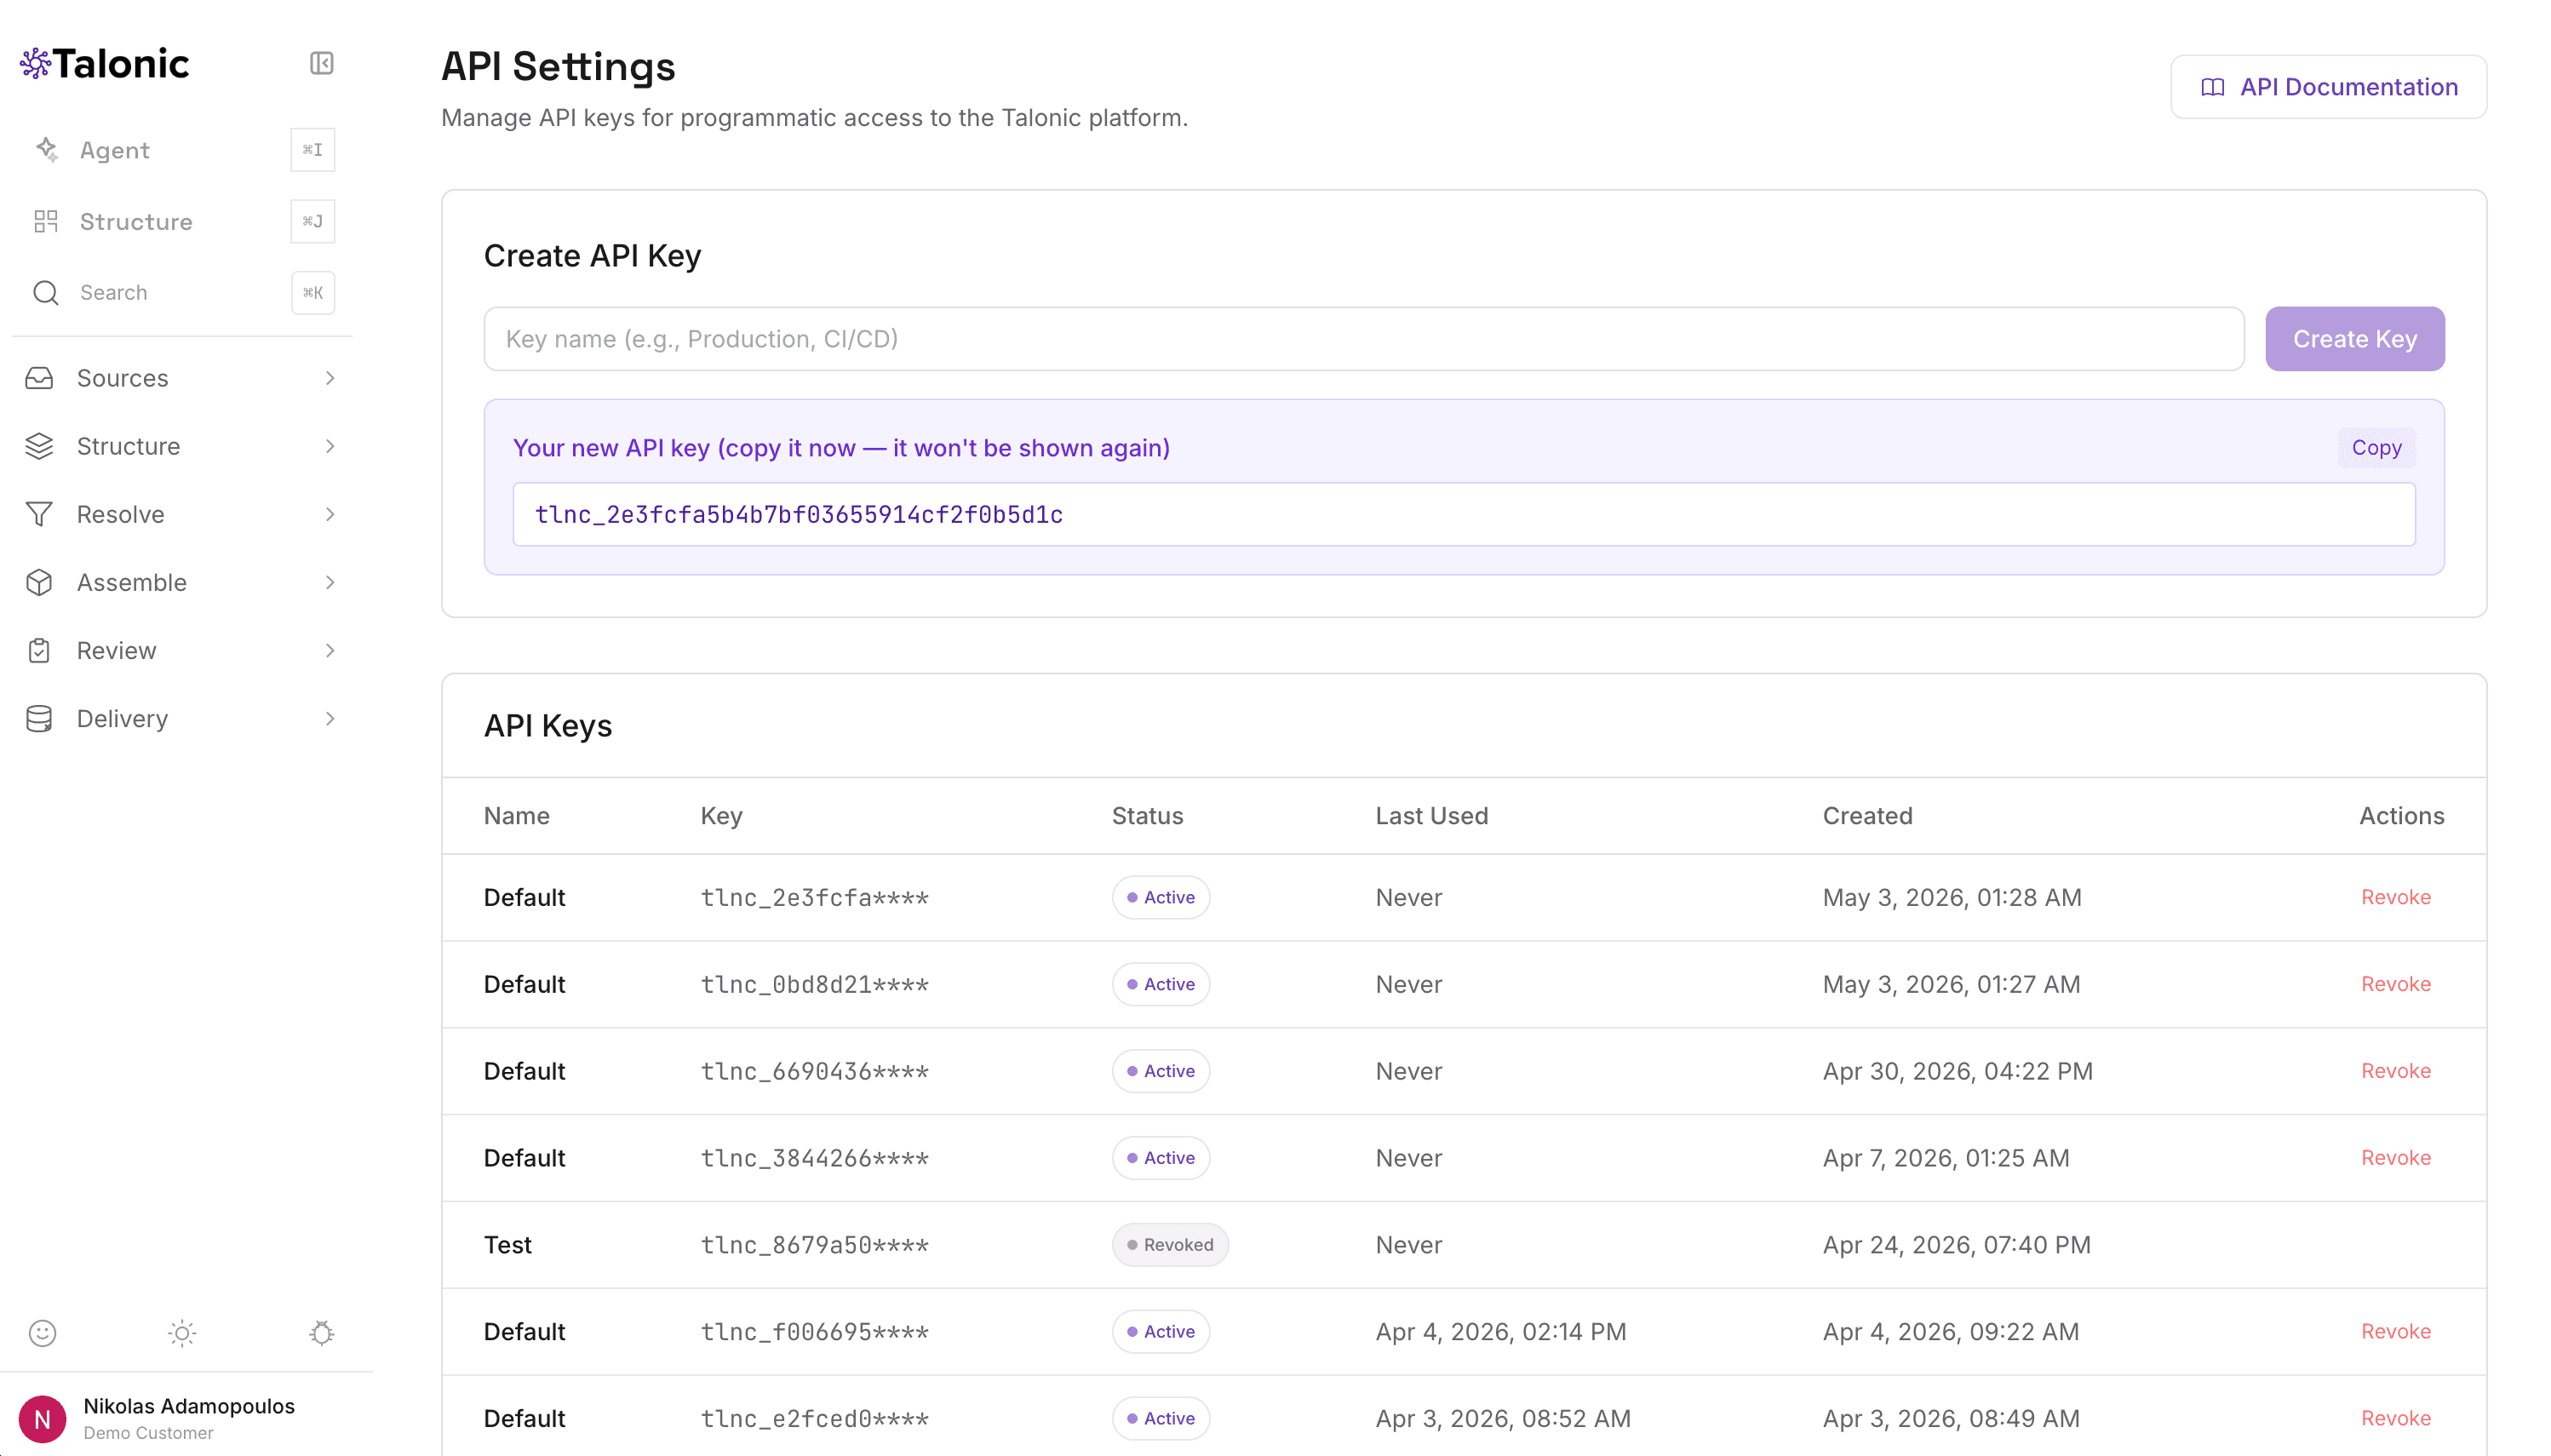
Task: Click Active badge for tlnc_2e3fcfa row
Action: [x=1160, y=897]
